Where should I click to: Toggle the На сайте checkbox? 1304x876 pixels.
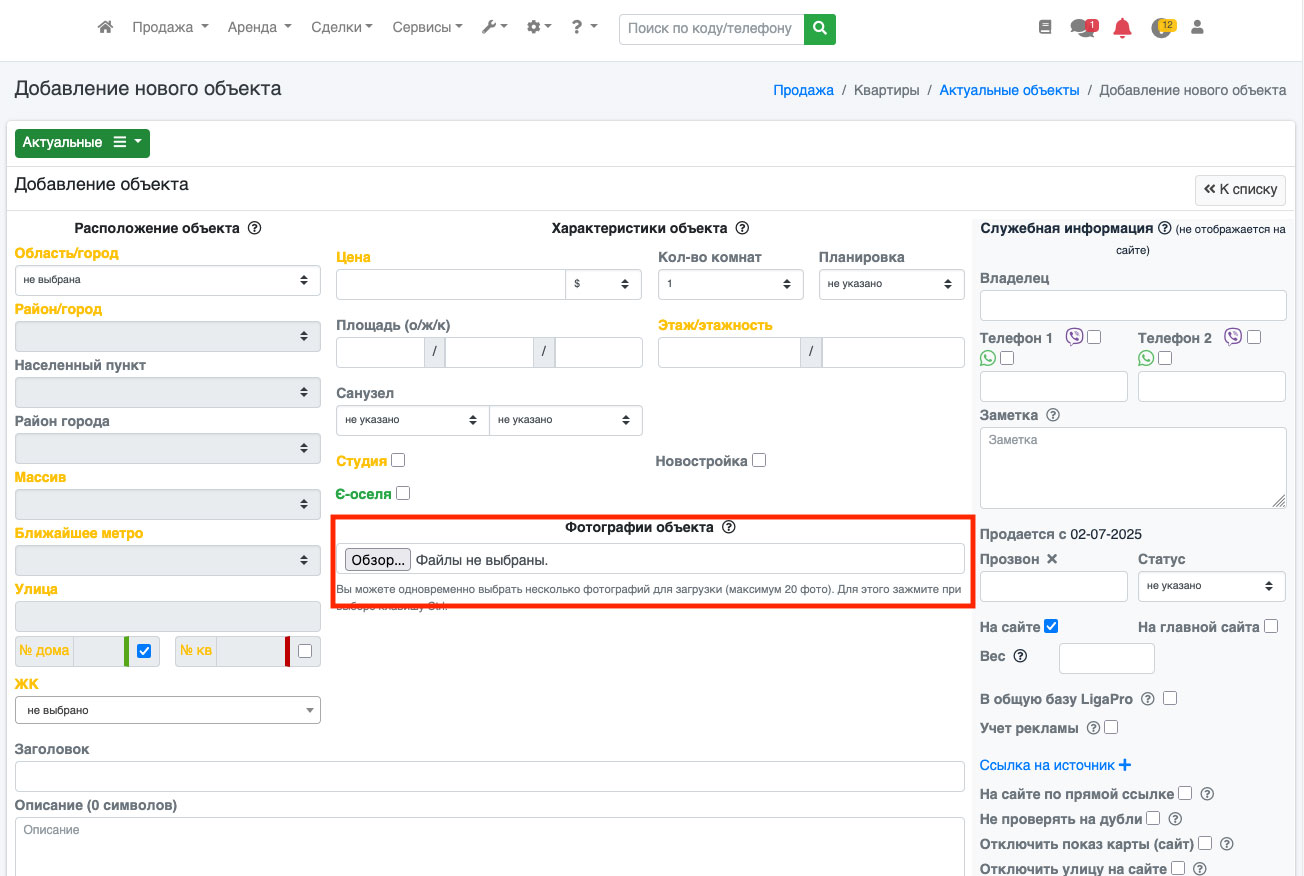tap(1050, 626)
